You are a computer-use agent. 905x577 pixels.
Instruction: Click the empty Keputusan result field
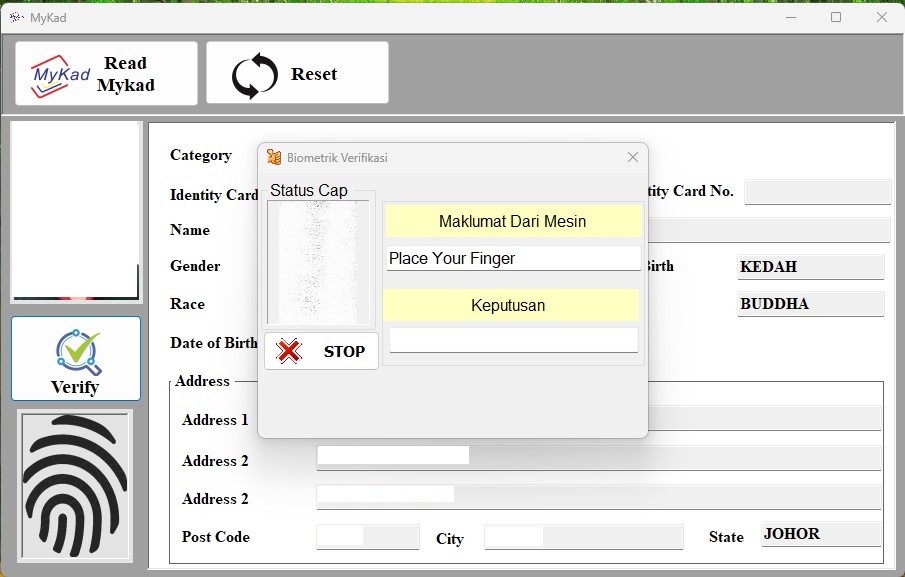point(513,340)
